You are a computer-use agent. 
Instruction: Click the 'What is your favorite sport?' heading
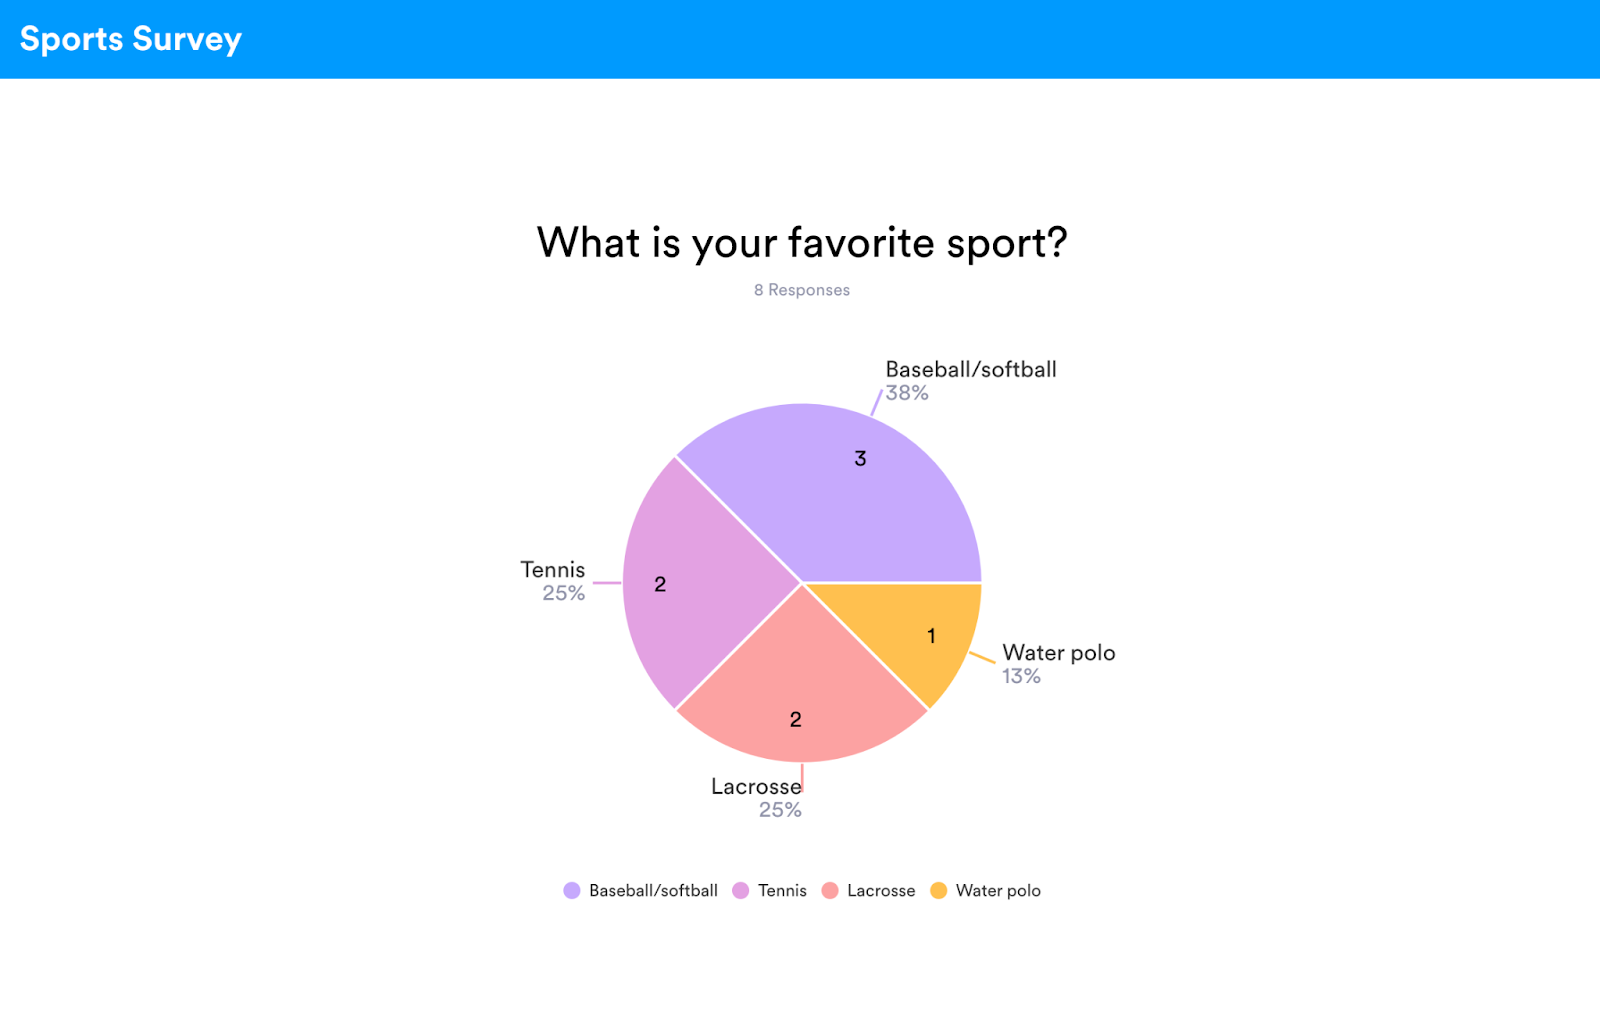(802, 243)
